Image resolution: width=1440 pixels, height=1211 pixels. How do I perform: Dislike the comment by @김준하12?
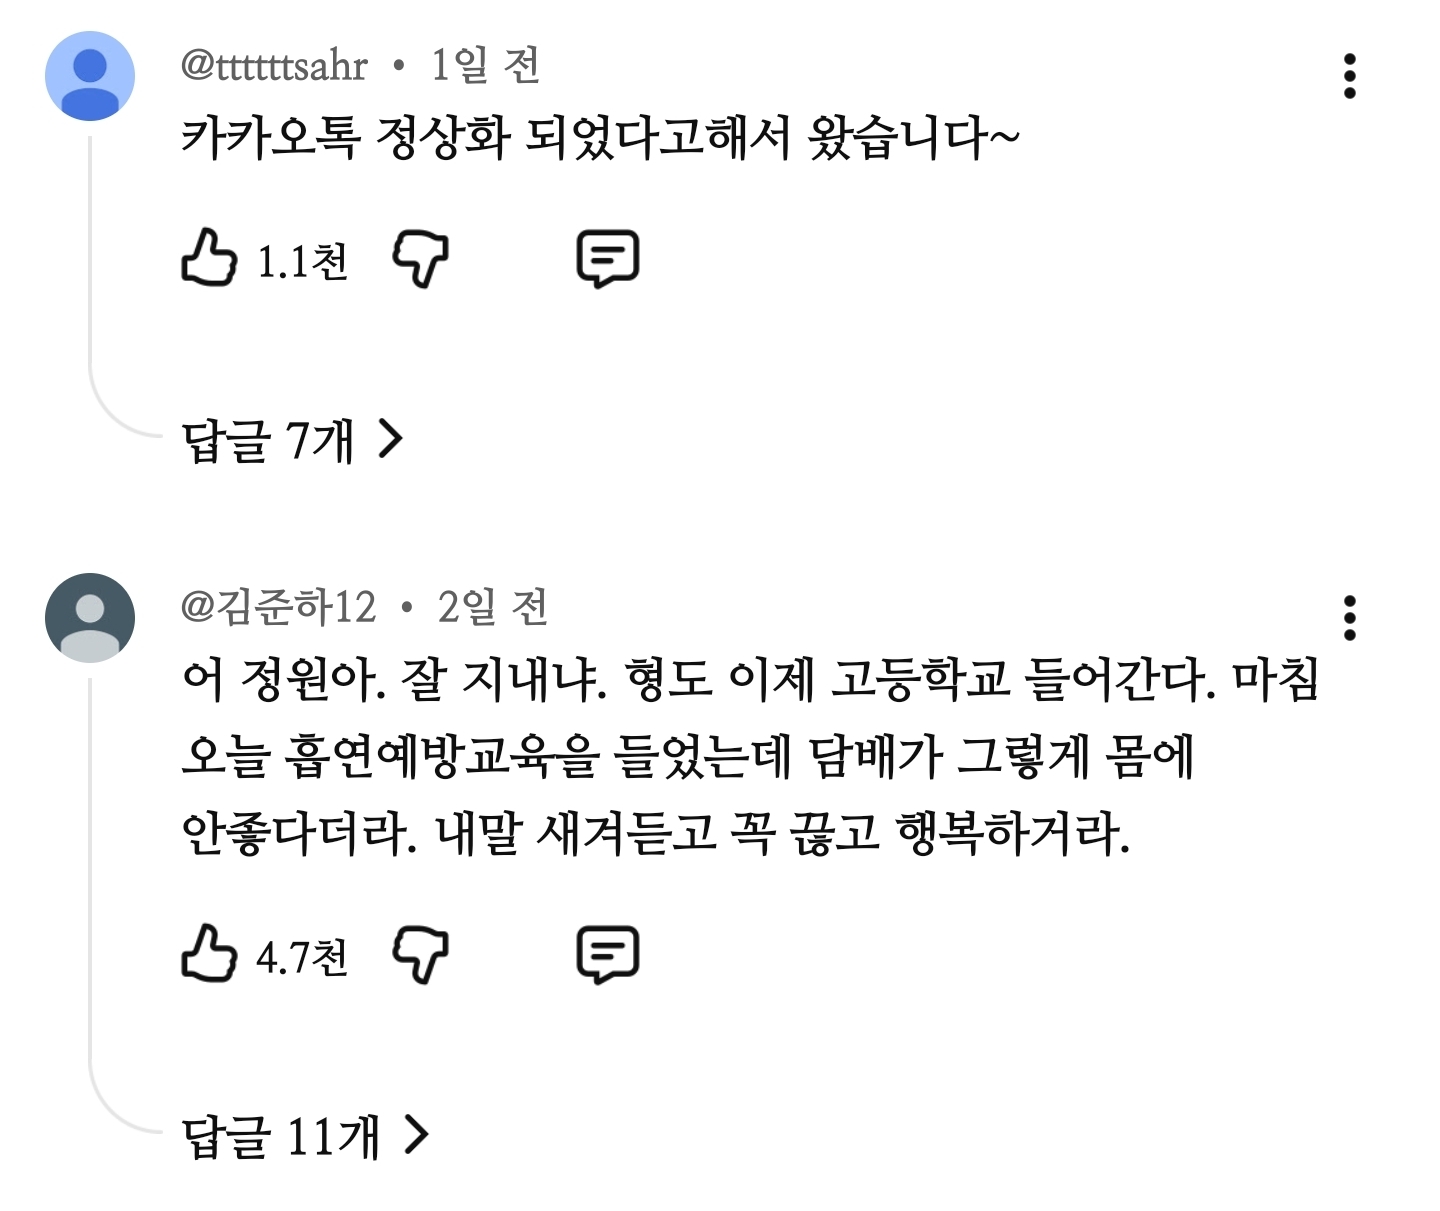pos(420,954)
